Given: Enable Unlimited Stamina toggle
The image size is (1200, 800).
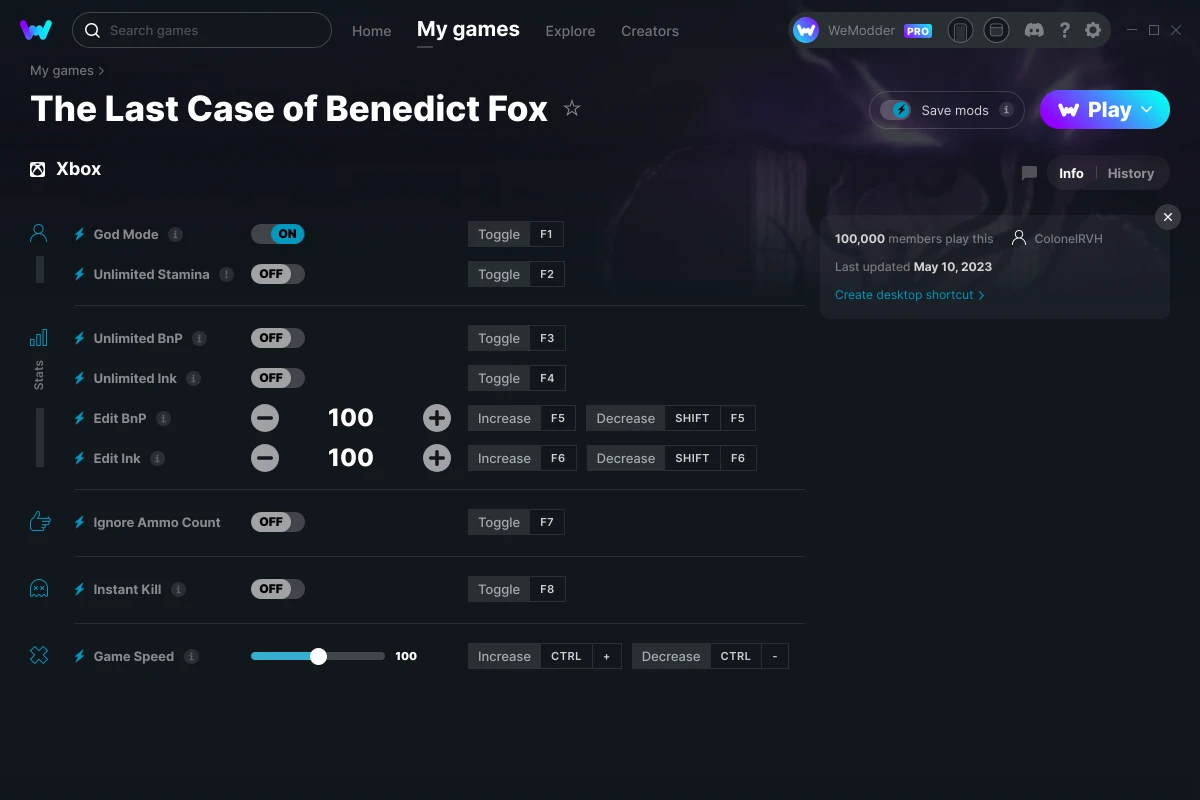Looking at the screenshot, I should pyautogui.click(x=277, y=274).
